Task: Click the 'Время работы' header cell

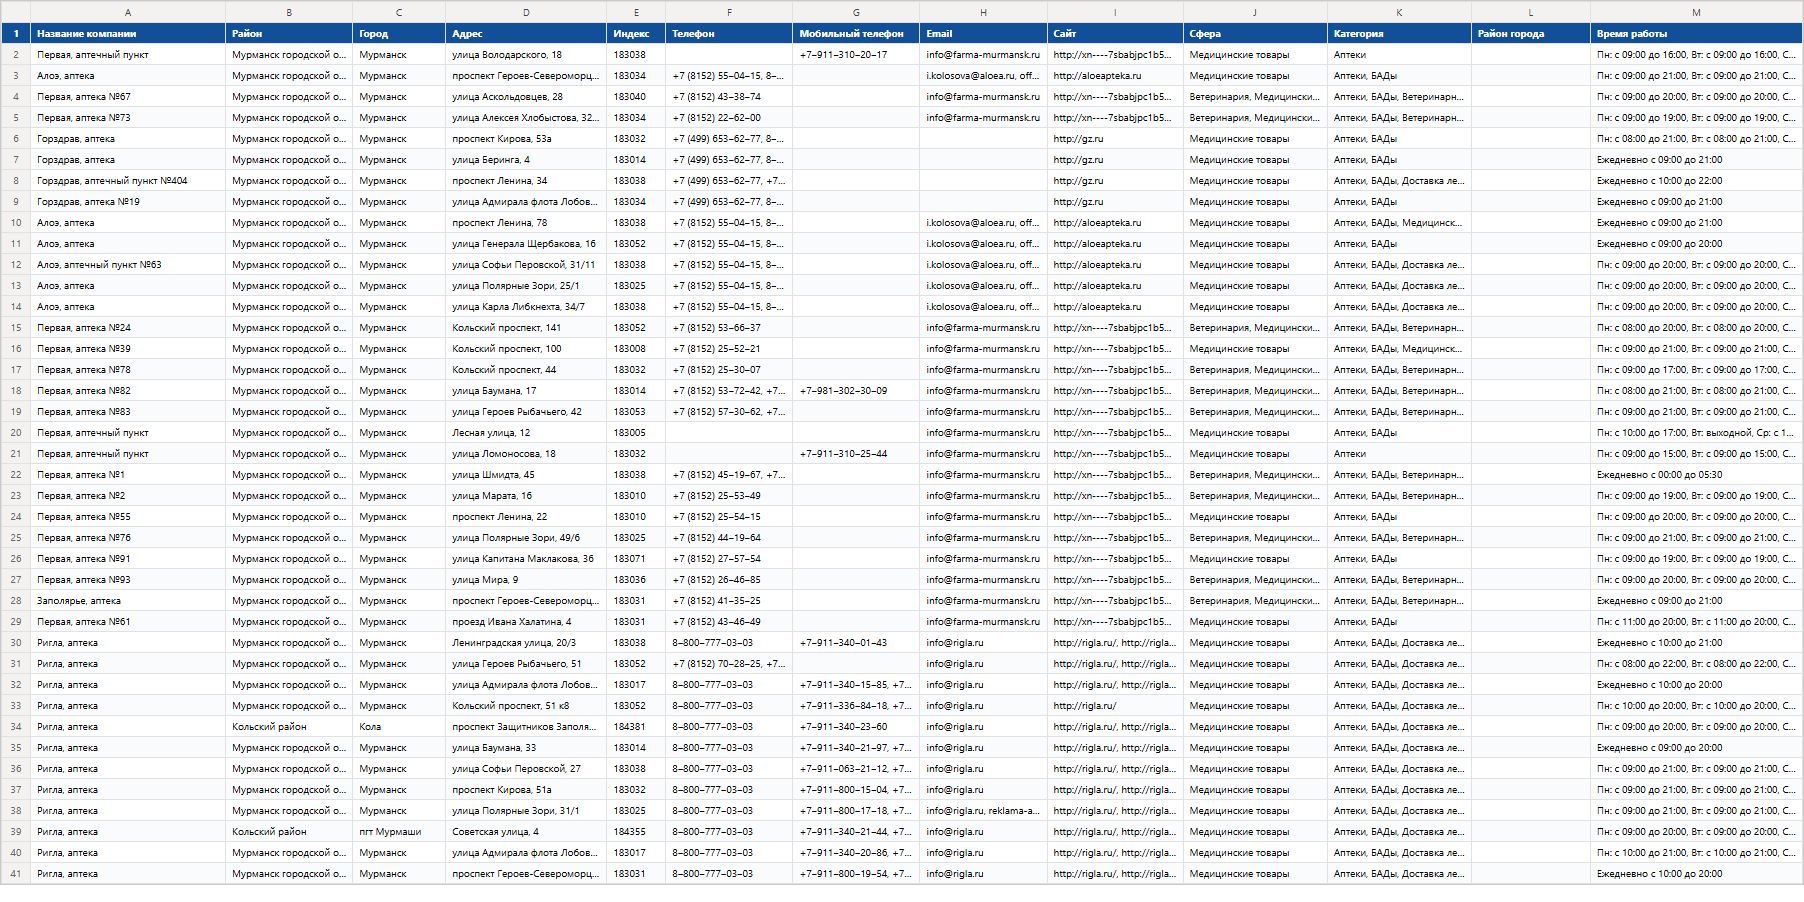Action: click(x=1696, y=34)
